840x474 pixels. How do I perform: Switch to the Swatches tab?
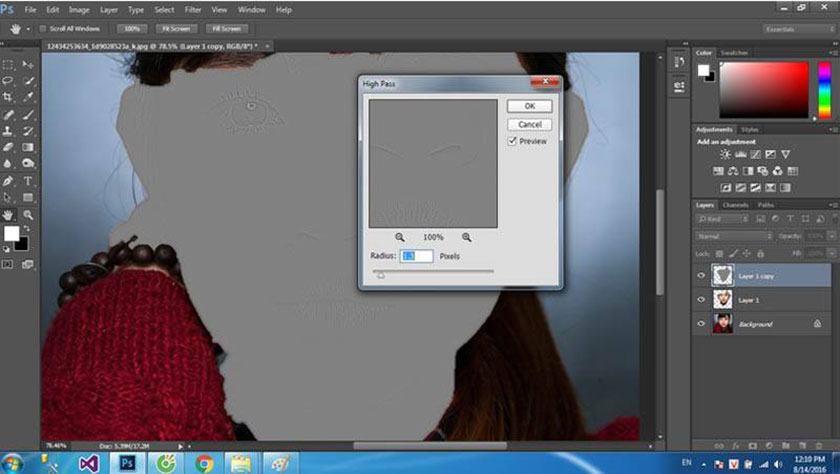point(734,53)
